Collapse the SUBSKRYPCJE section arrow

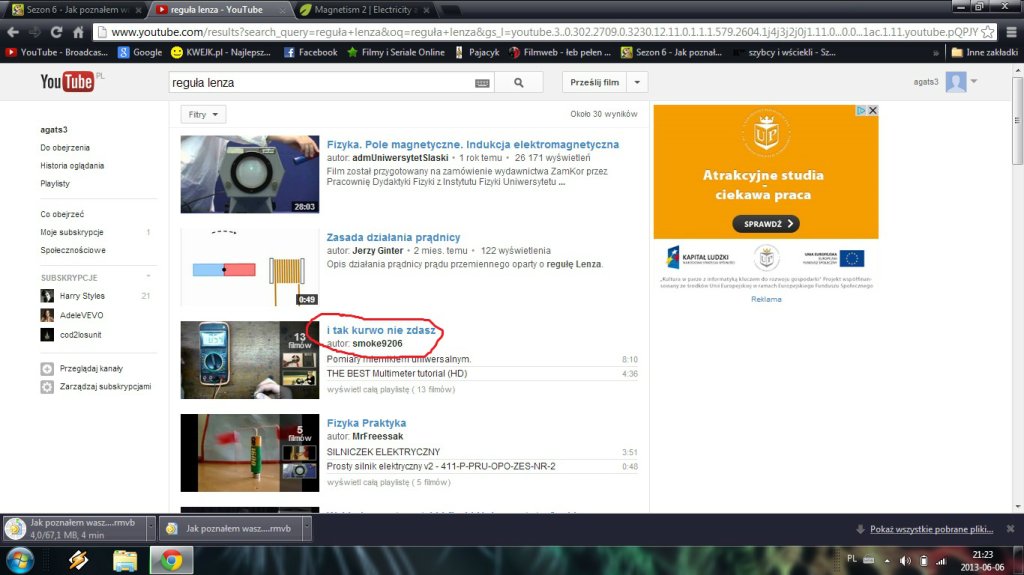click(x=148, y=277)
